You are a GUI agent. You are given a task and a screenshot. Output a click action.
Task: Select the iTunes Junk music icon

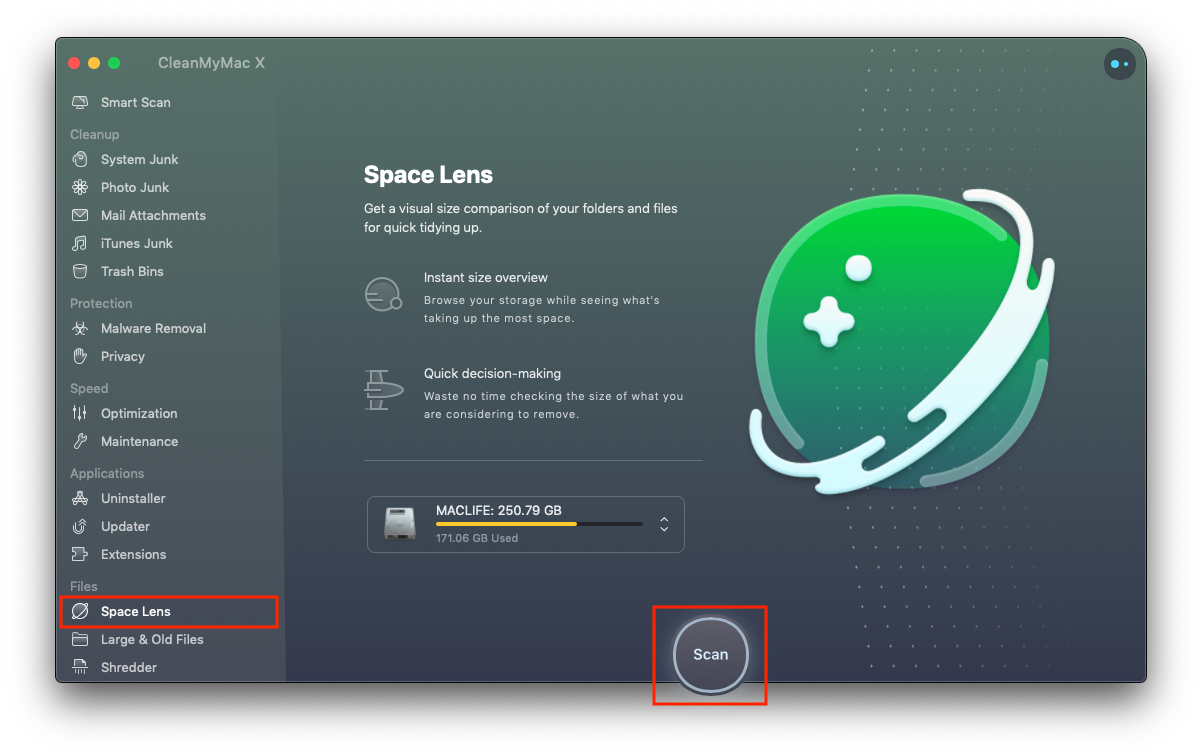tap(80, 244)
